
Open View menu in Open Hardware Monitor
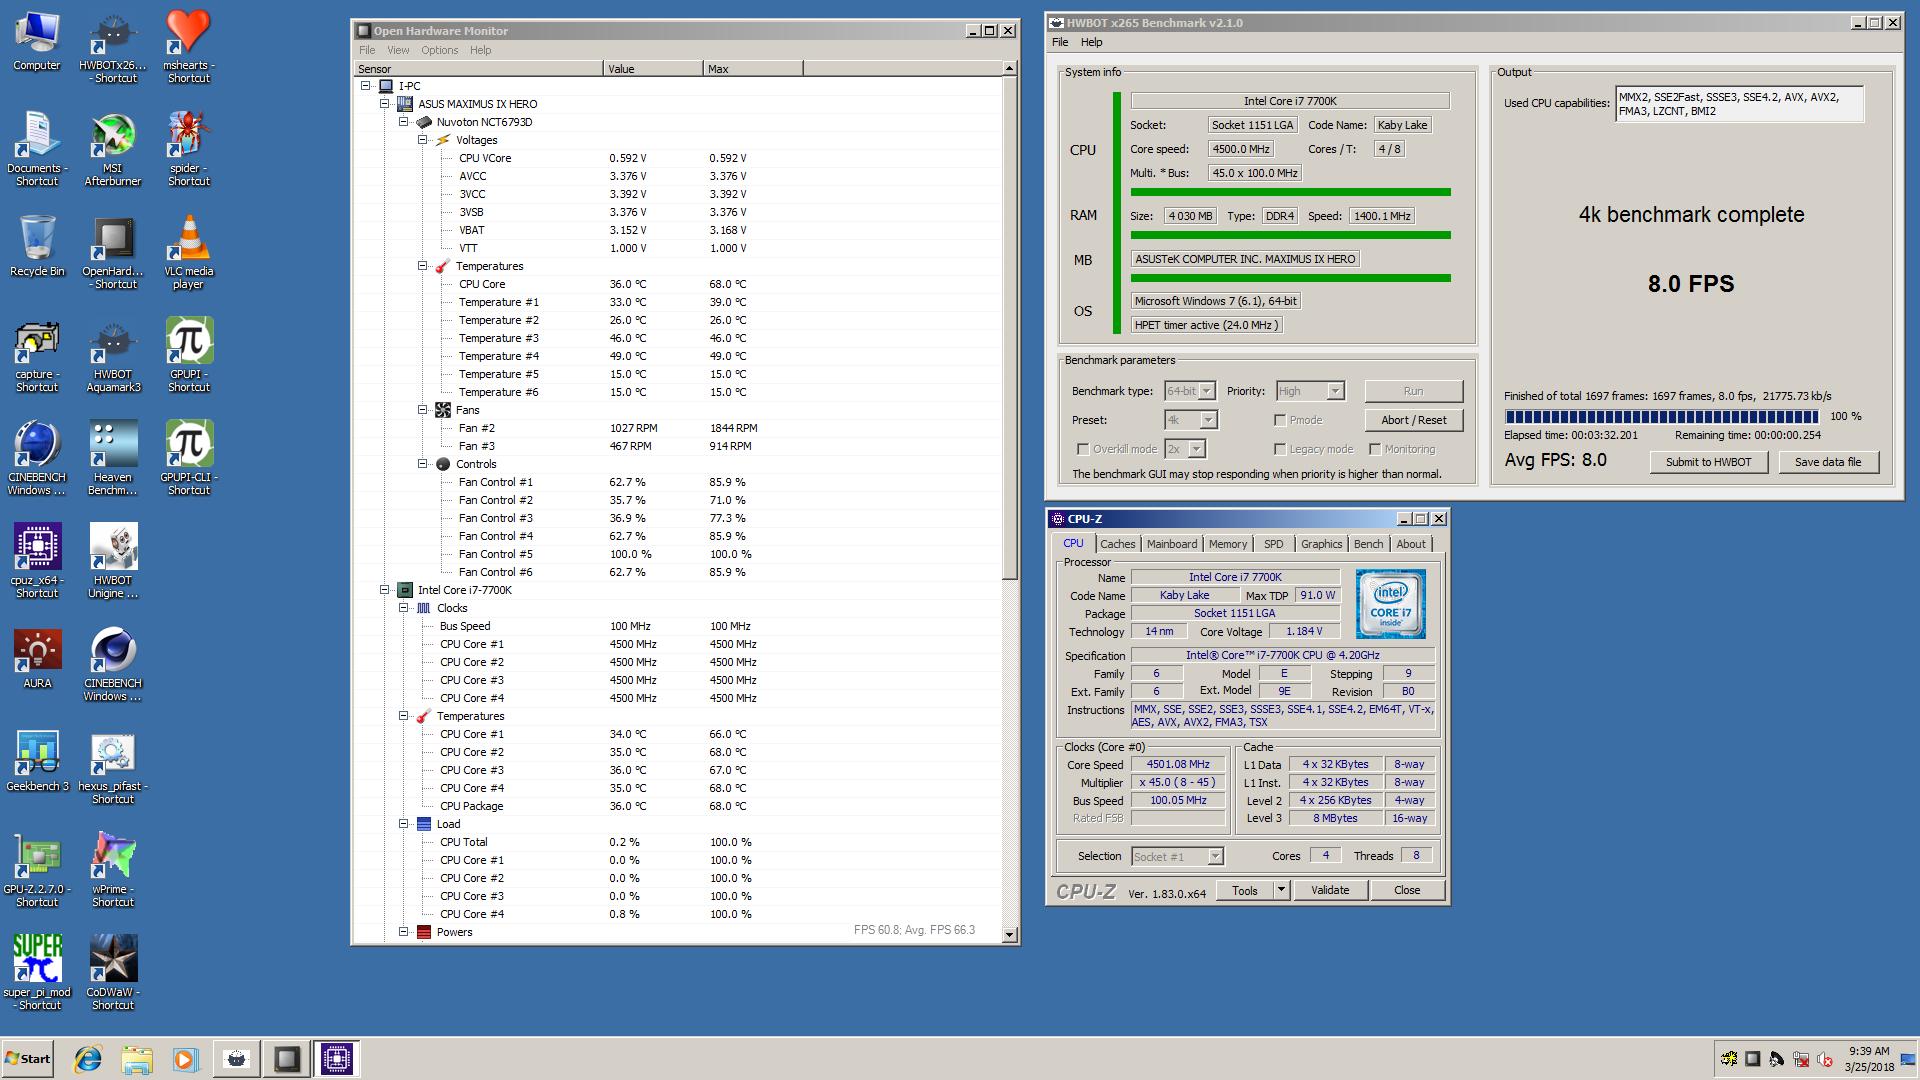[x=398, y=50]
